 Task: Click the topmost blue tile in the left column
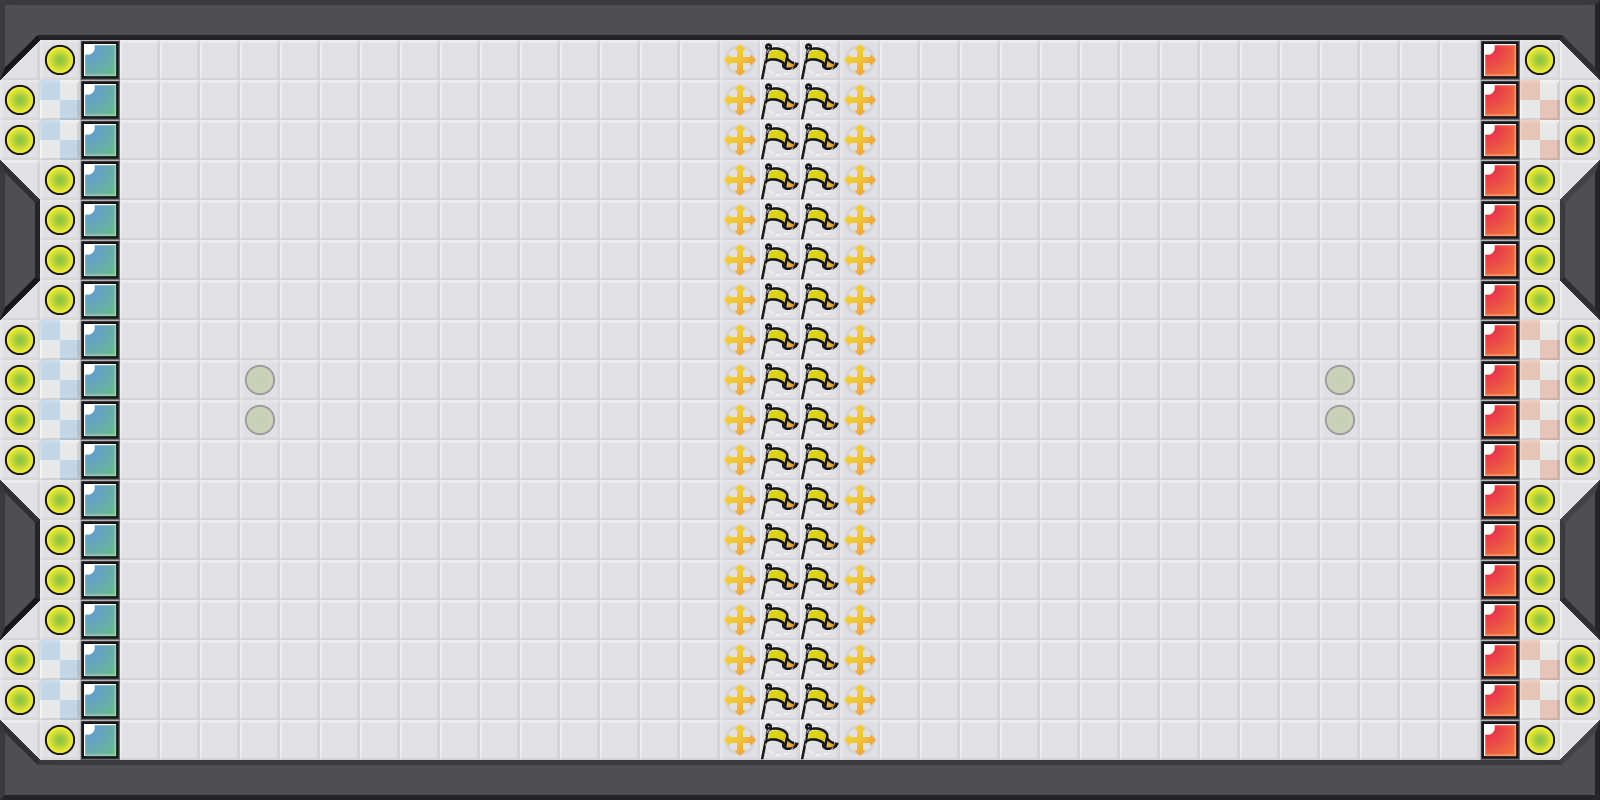coord(100,60)
